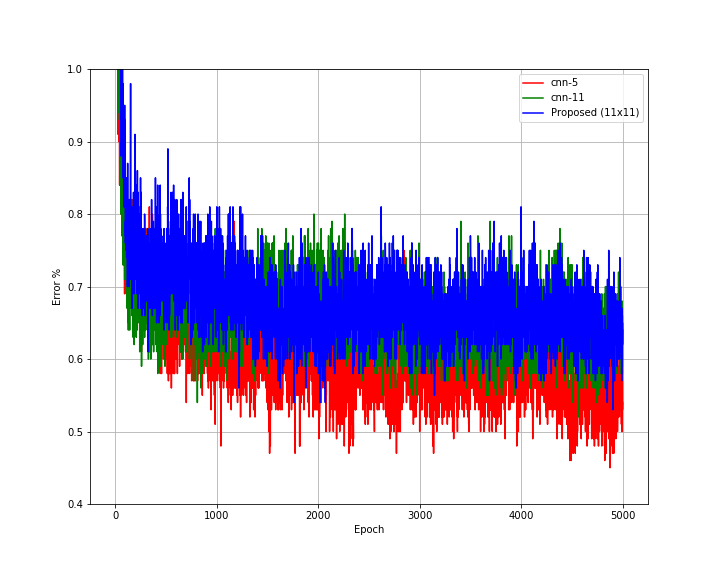This screenshot has width=720, height=576.
Task: Click the 0 tick on the x-axis
Action: coord(115,515)
